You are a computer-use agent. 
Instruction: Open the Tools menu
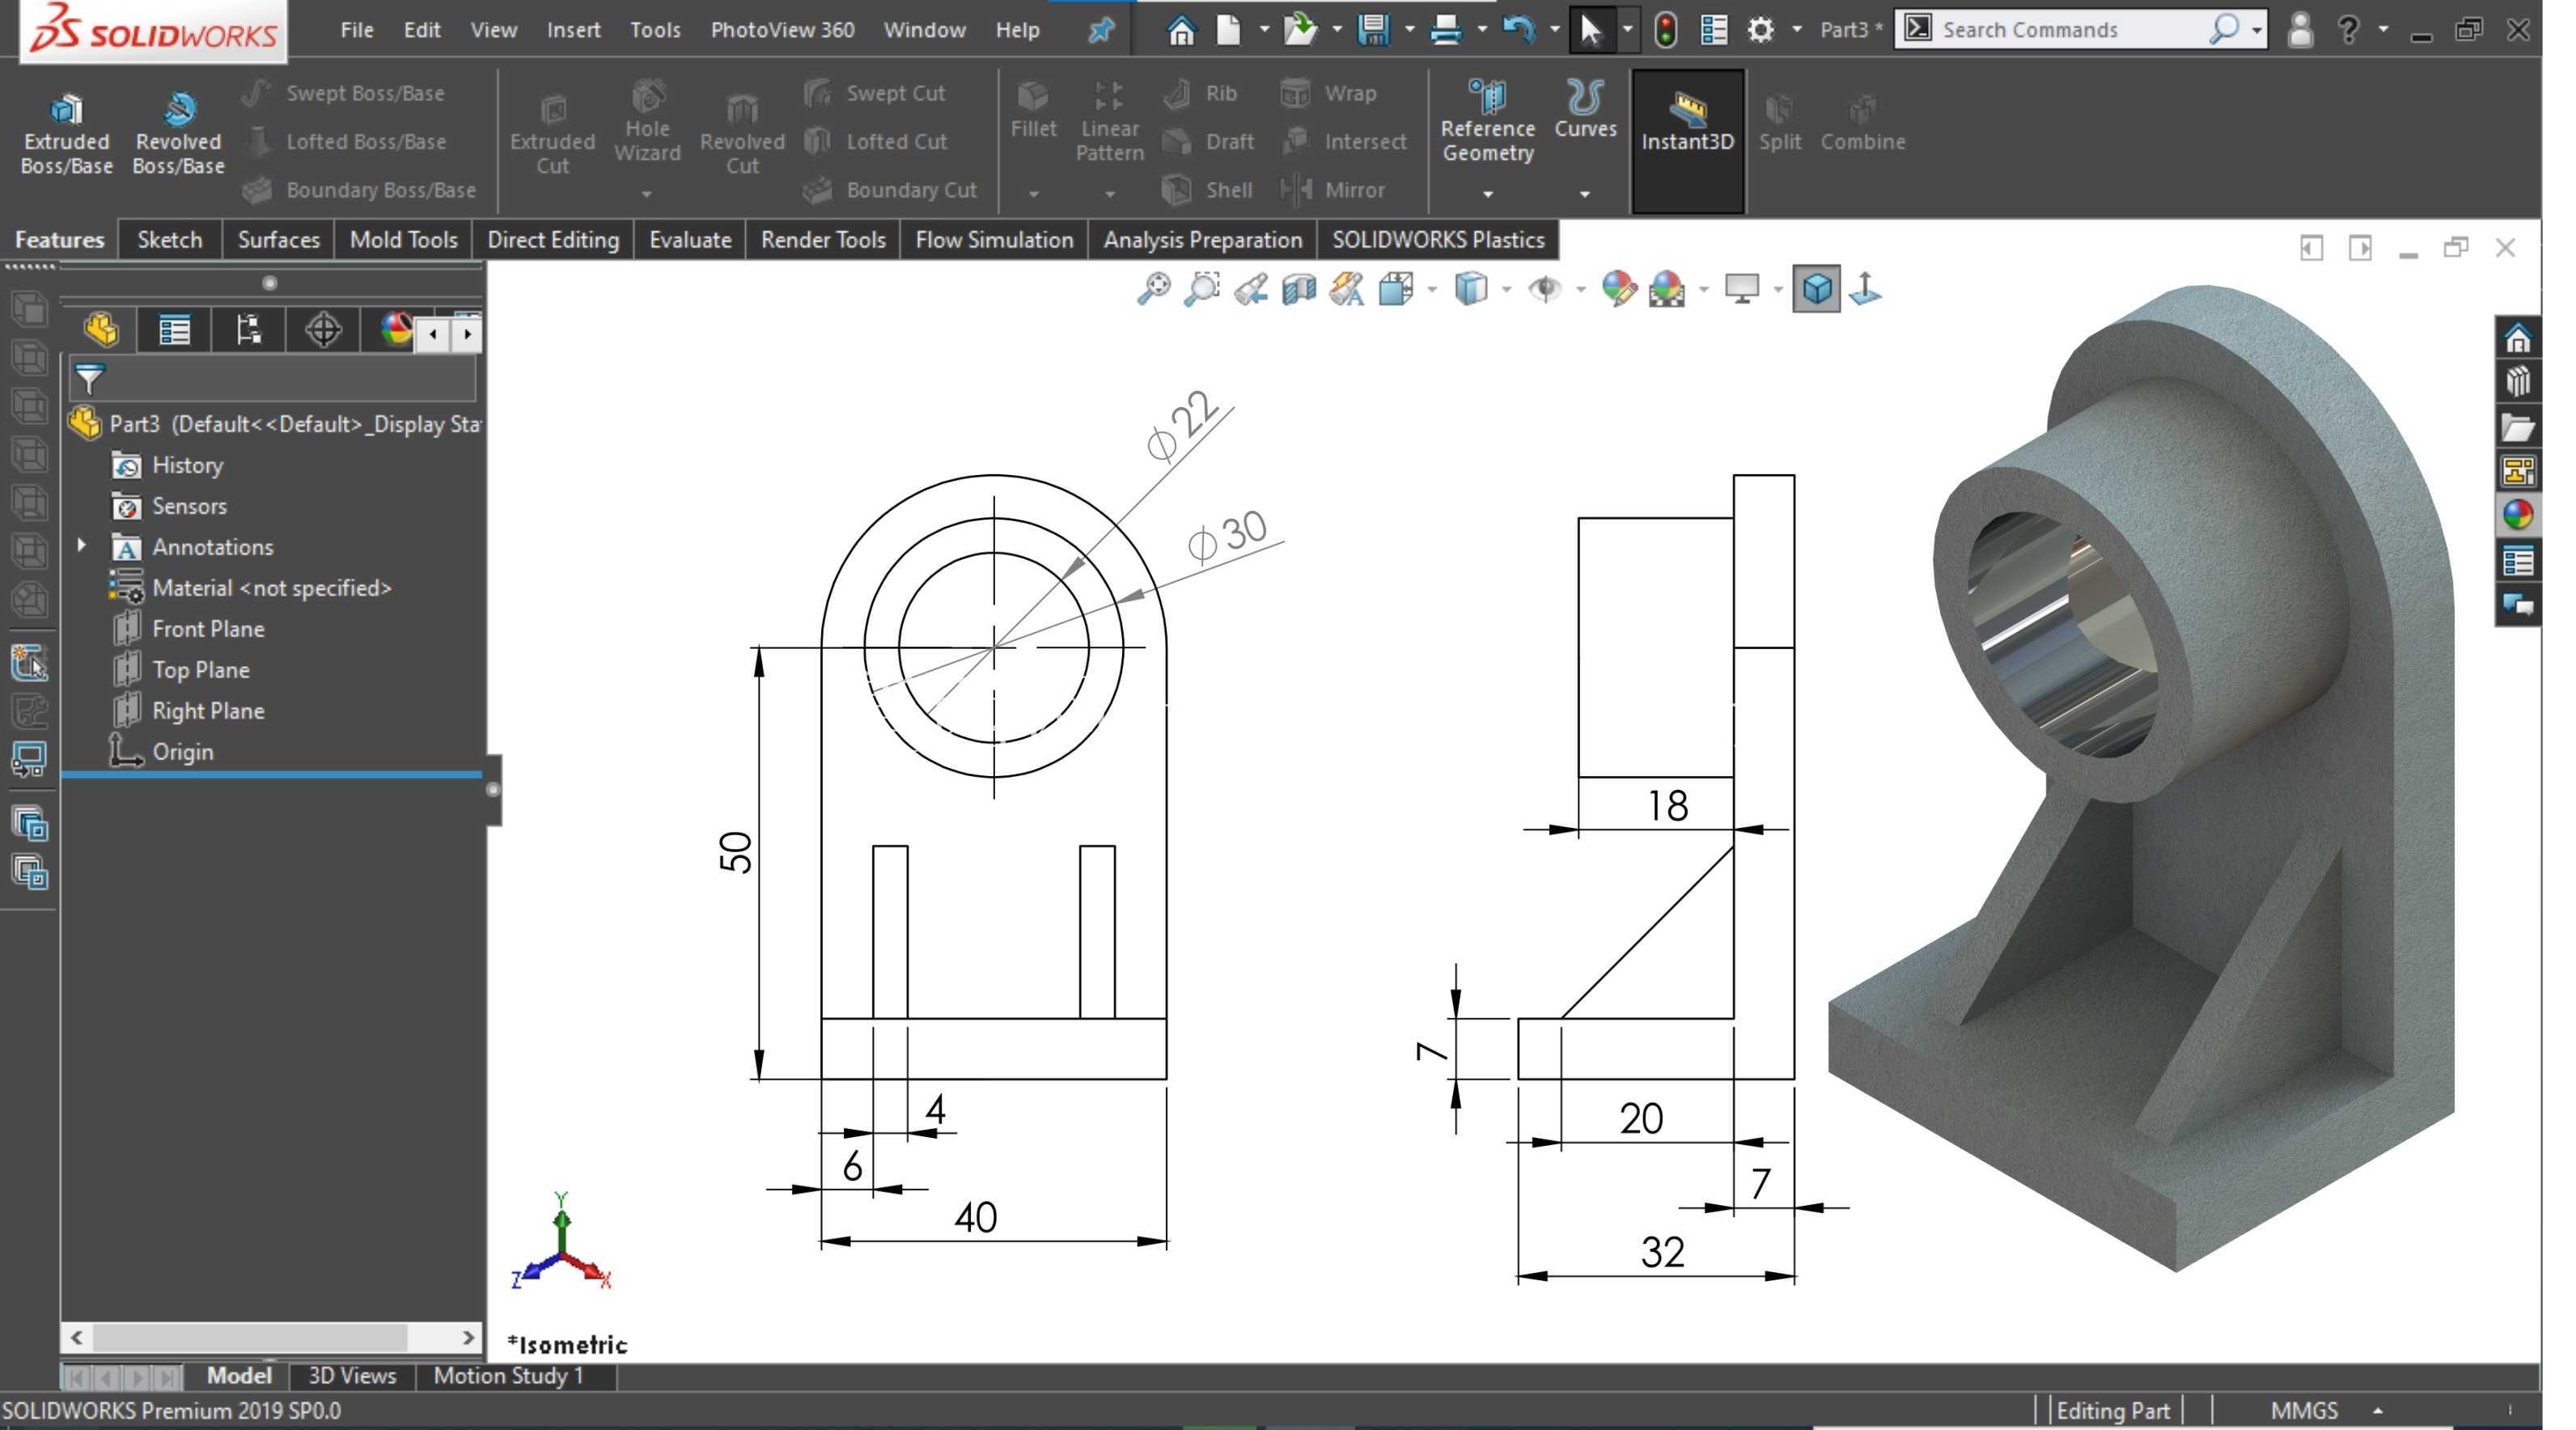[655, 30]
